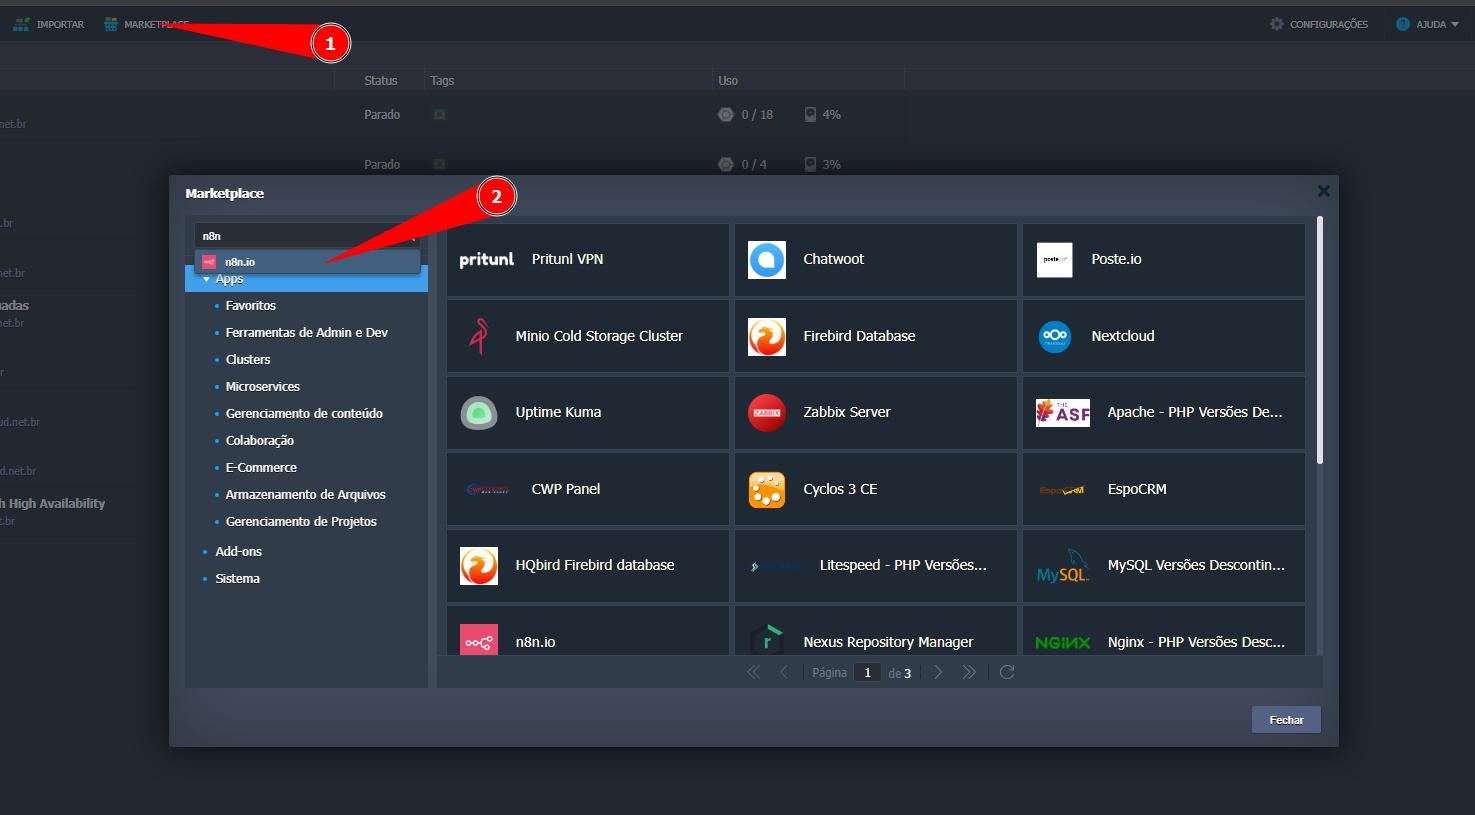The image size is (1475, 815).
Task: Go to next page of apps
Action: pos(938,672)
